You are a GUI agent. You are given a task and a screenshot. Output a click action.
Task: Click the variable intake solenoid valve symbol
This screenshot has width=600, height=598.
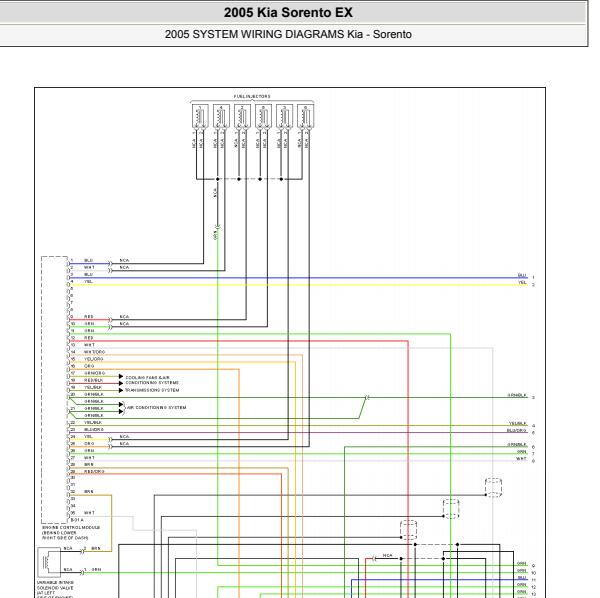[49, 562]
